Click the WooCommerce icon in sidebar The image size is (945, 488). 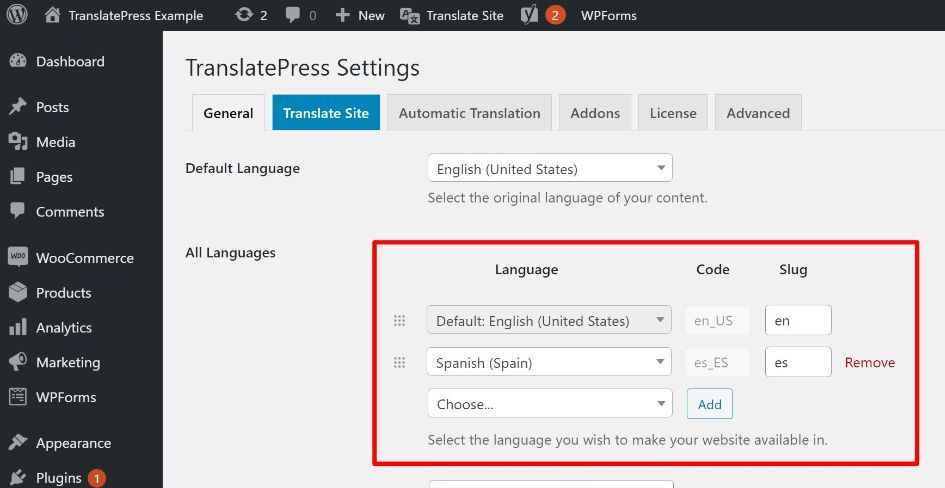click(17, 257)
